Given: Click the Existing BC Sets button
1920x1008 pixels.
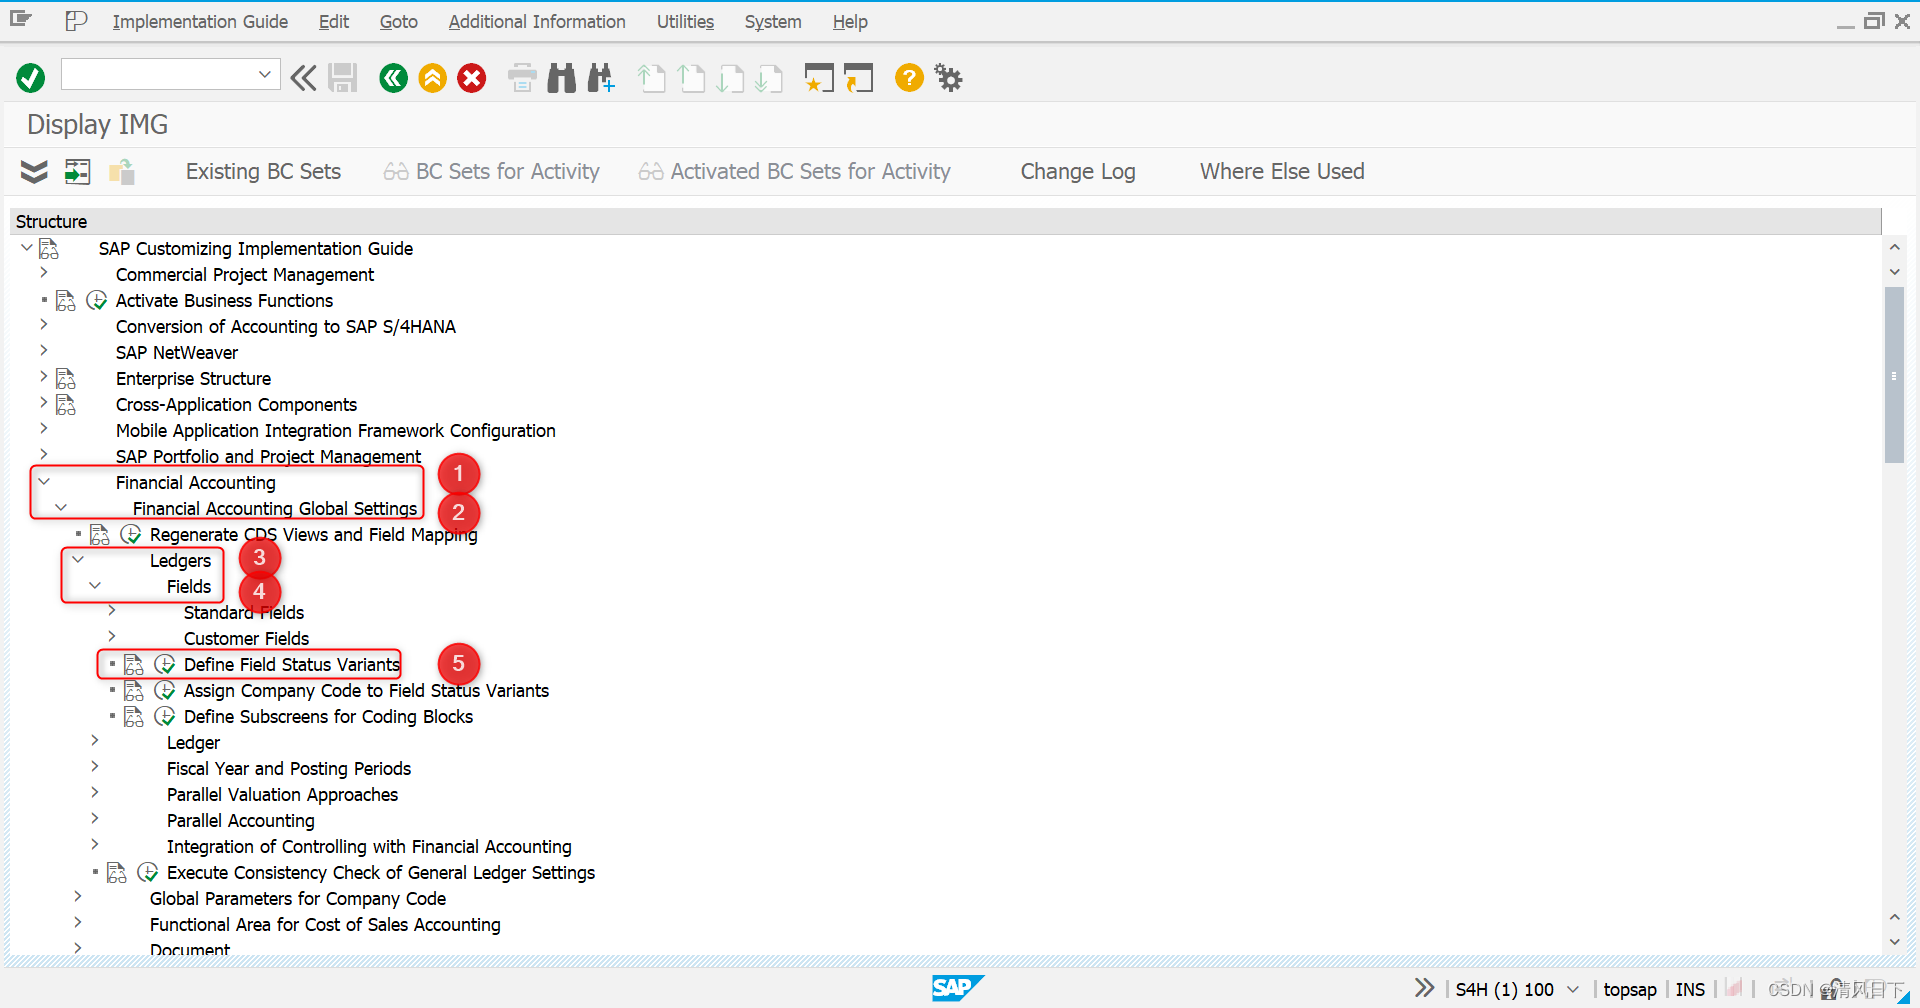Looking at the screenshot, I should (x=263, y=172).
